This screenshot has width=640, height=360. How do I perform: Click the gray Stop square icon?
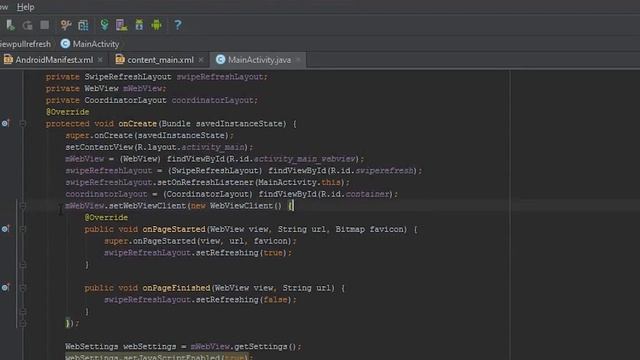[44, 25]
